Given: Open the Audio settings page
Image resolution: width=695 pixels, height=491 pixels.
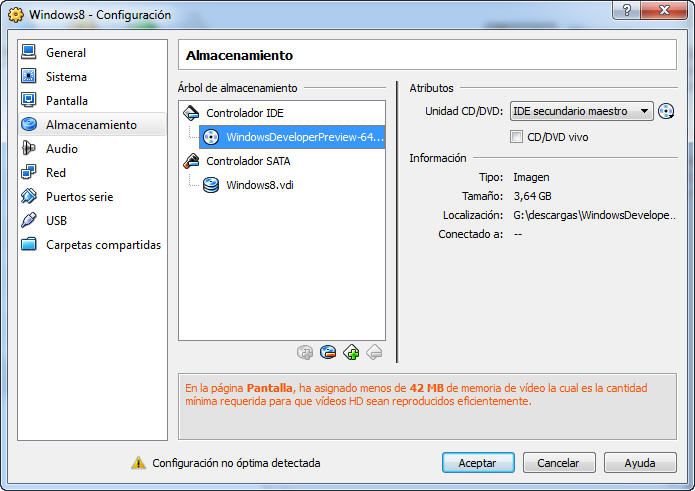Looking at the screenshot, I should pos(92,148).
